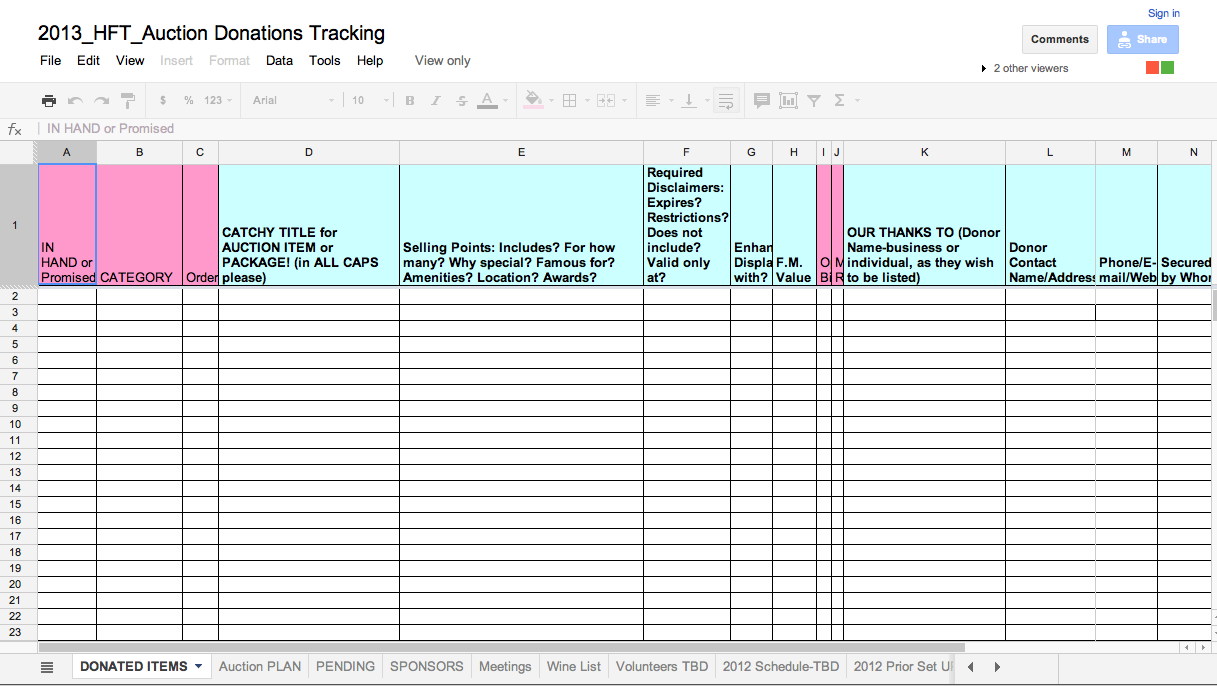
Task: Open the Data menu
Action: click(x=279, y=60)
